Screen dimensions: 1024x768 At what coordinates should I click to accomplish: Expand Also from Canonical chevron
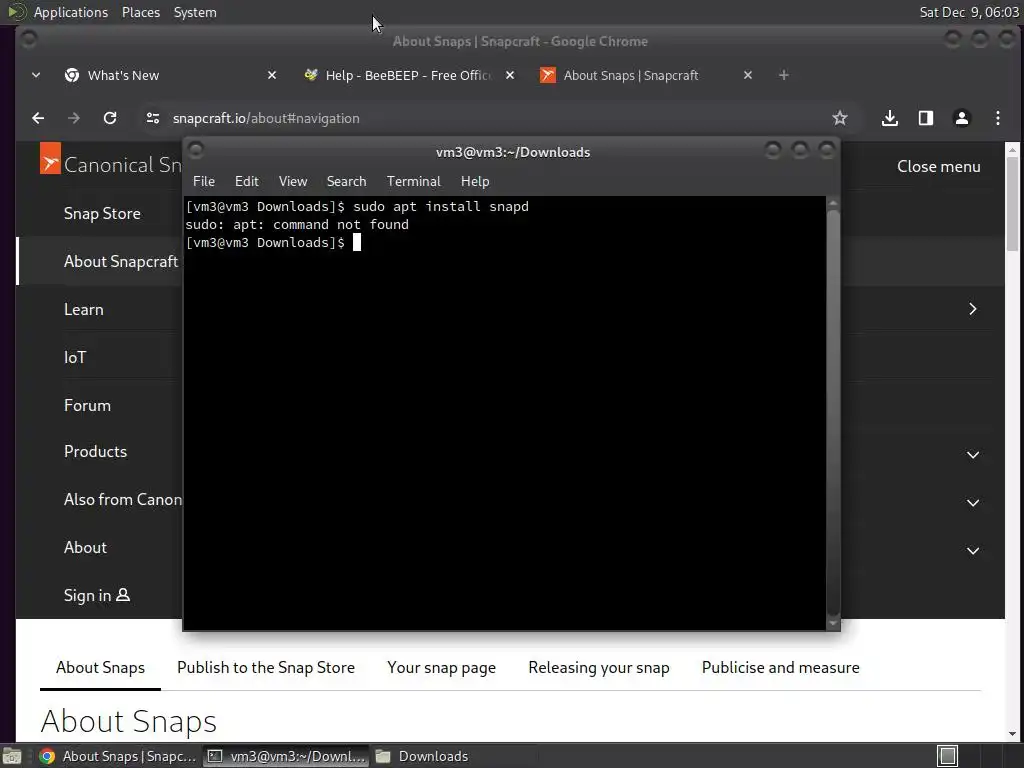click(x=972, y=503)
